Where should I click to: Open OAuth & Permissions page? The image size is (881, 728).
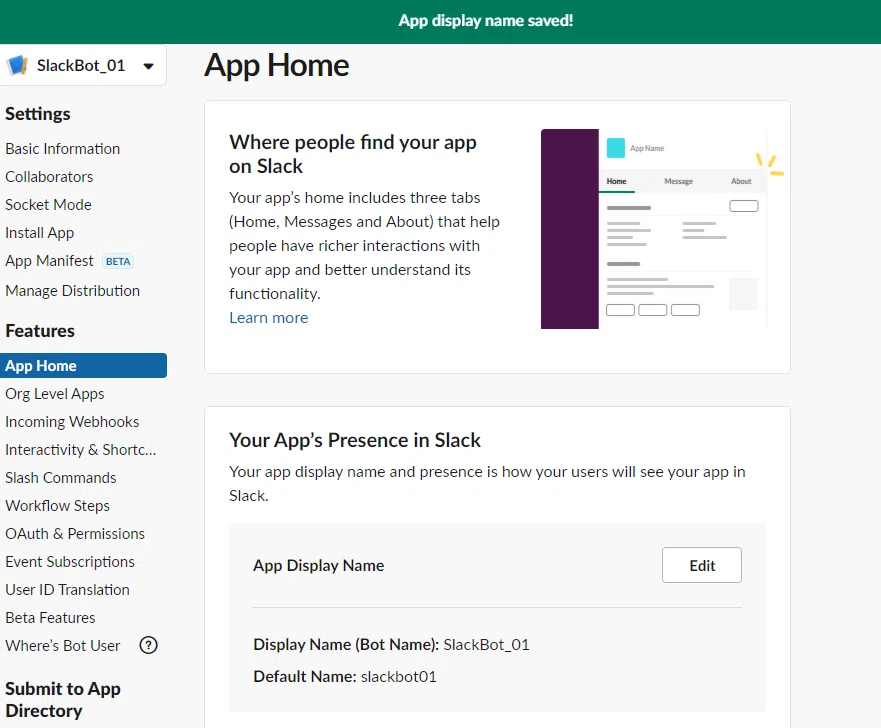[x=75, y=534]
